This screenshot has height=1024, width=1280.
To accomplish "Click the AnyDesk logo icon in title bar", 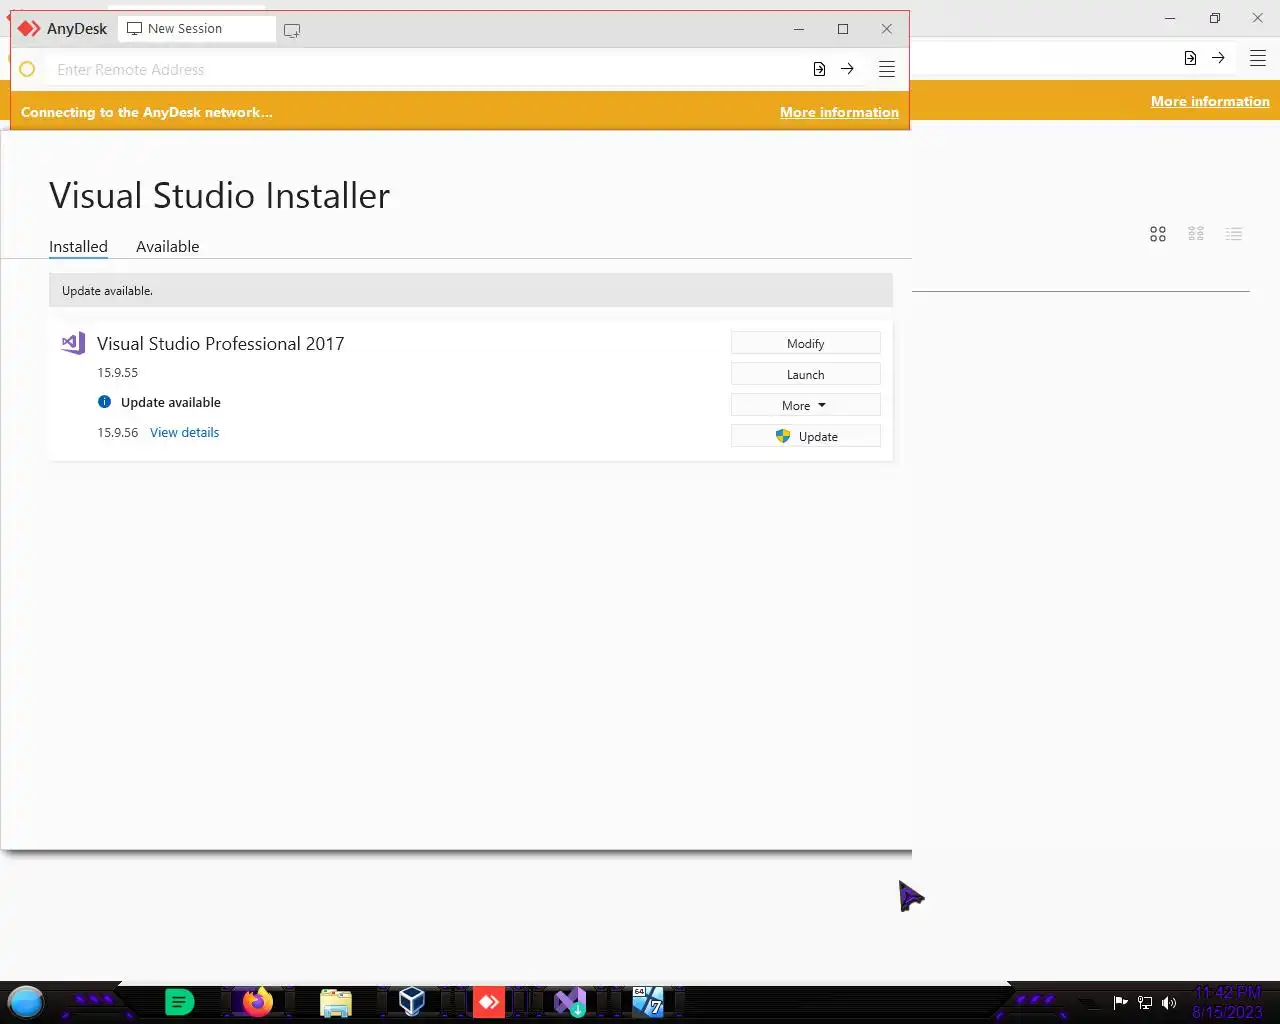I will coord(29,29).
